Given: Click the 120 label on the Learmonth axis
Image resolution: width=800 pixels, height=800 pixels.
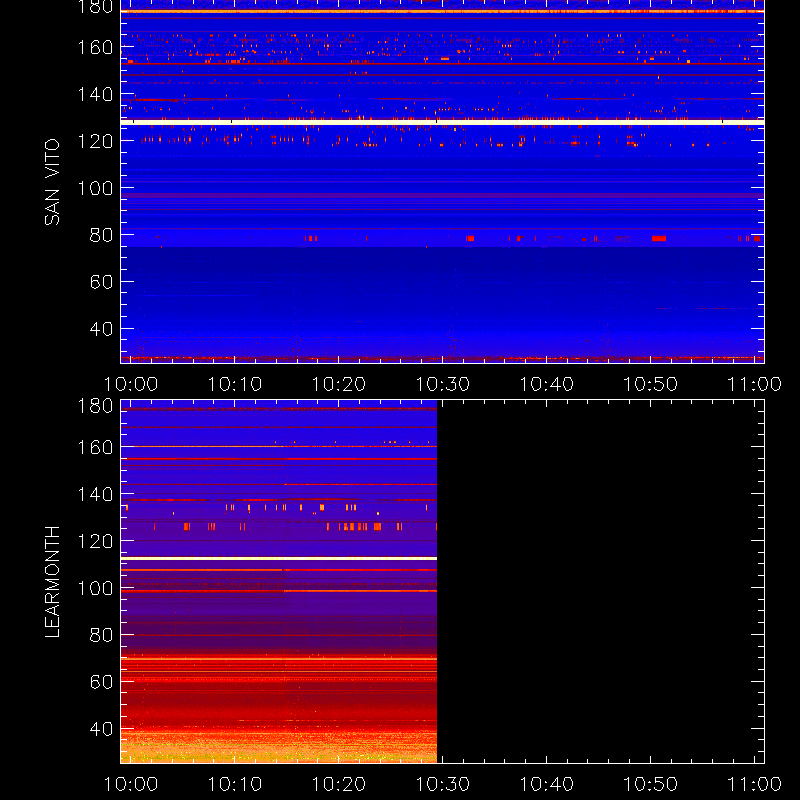Looking at the screenshot, I should pyautogui.click(x=95, y=541).
